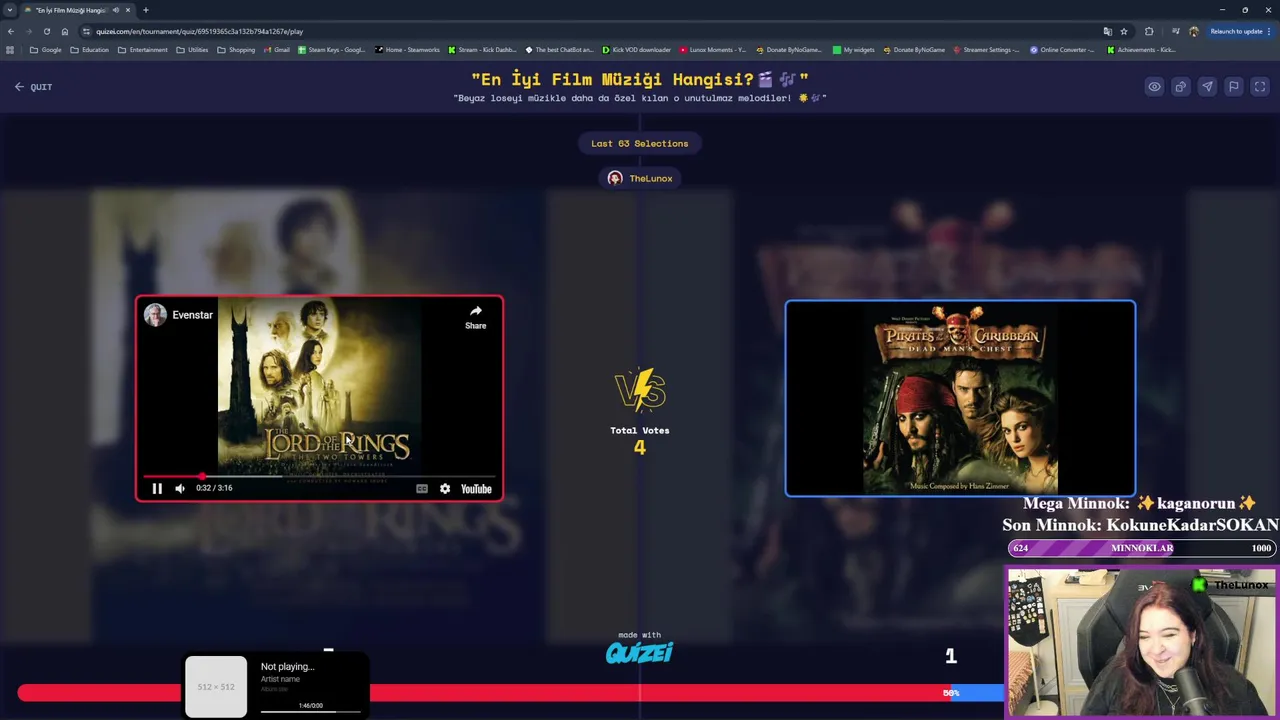The image size is (1280, 720).
Task: Bookmark this page with the star icon
Action: pyautogui.click(x=1124, y=31)
